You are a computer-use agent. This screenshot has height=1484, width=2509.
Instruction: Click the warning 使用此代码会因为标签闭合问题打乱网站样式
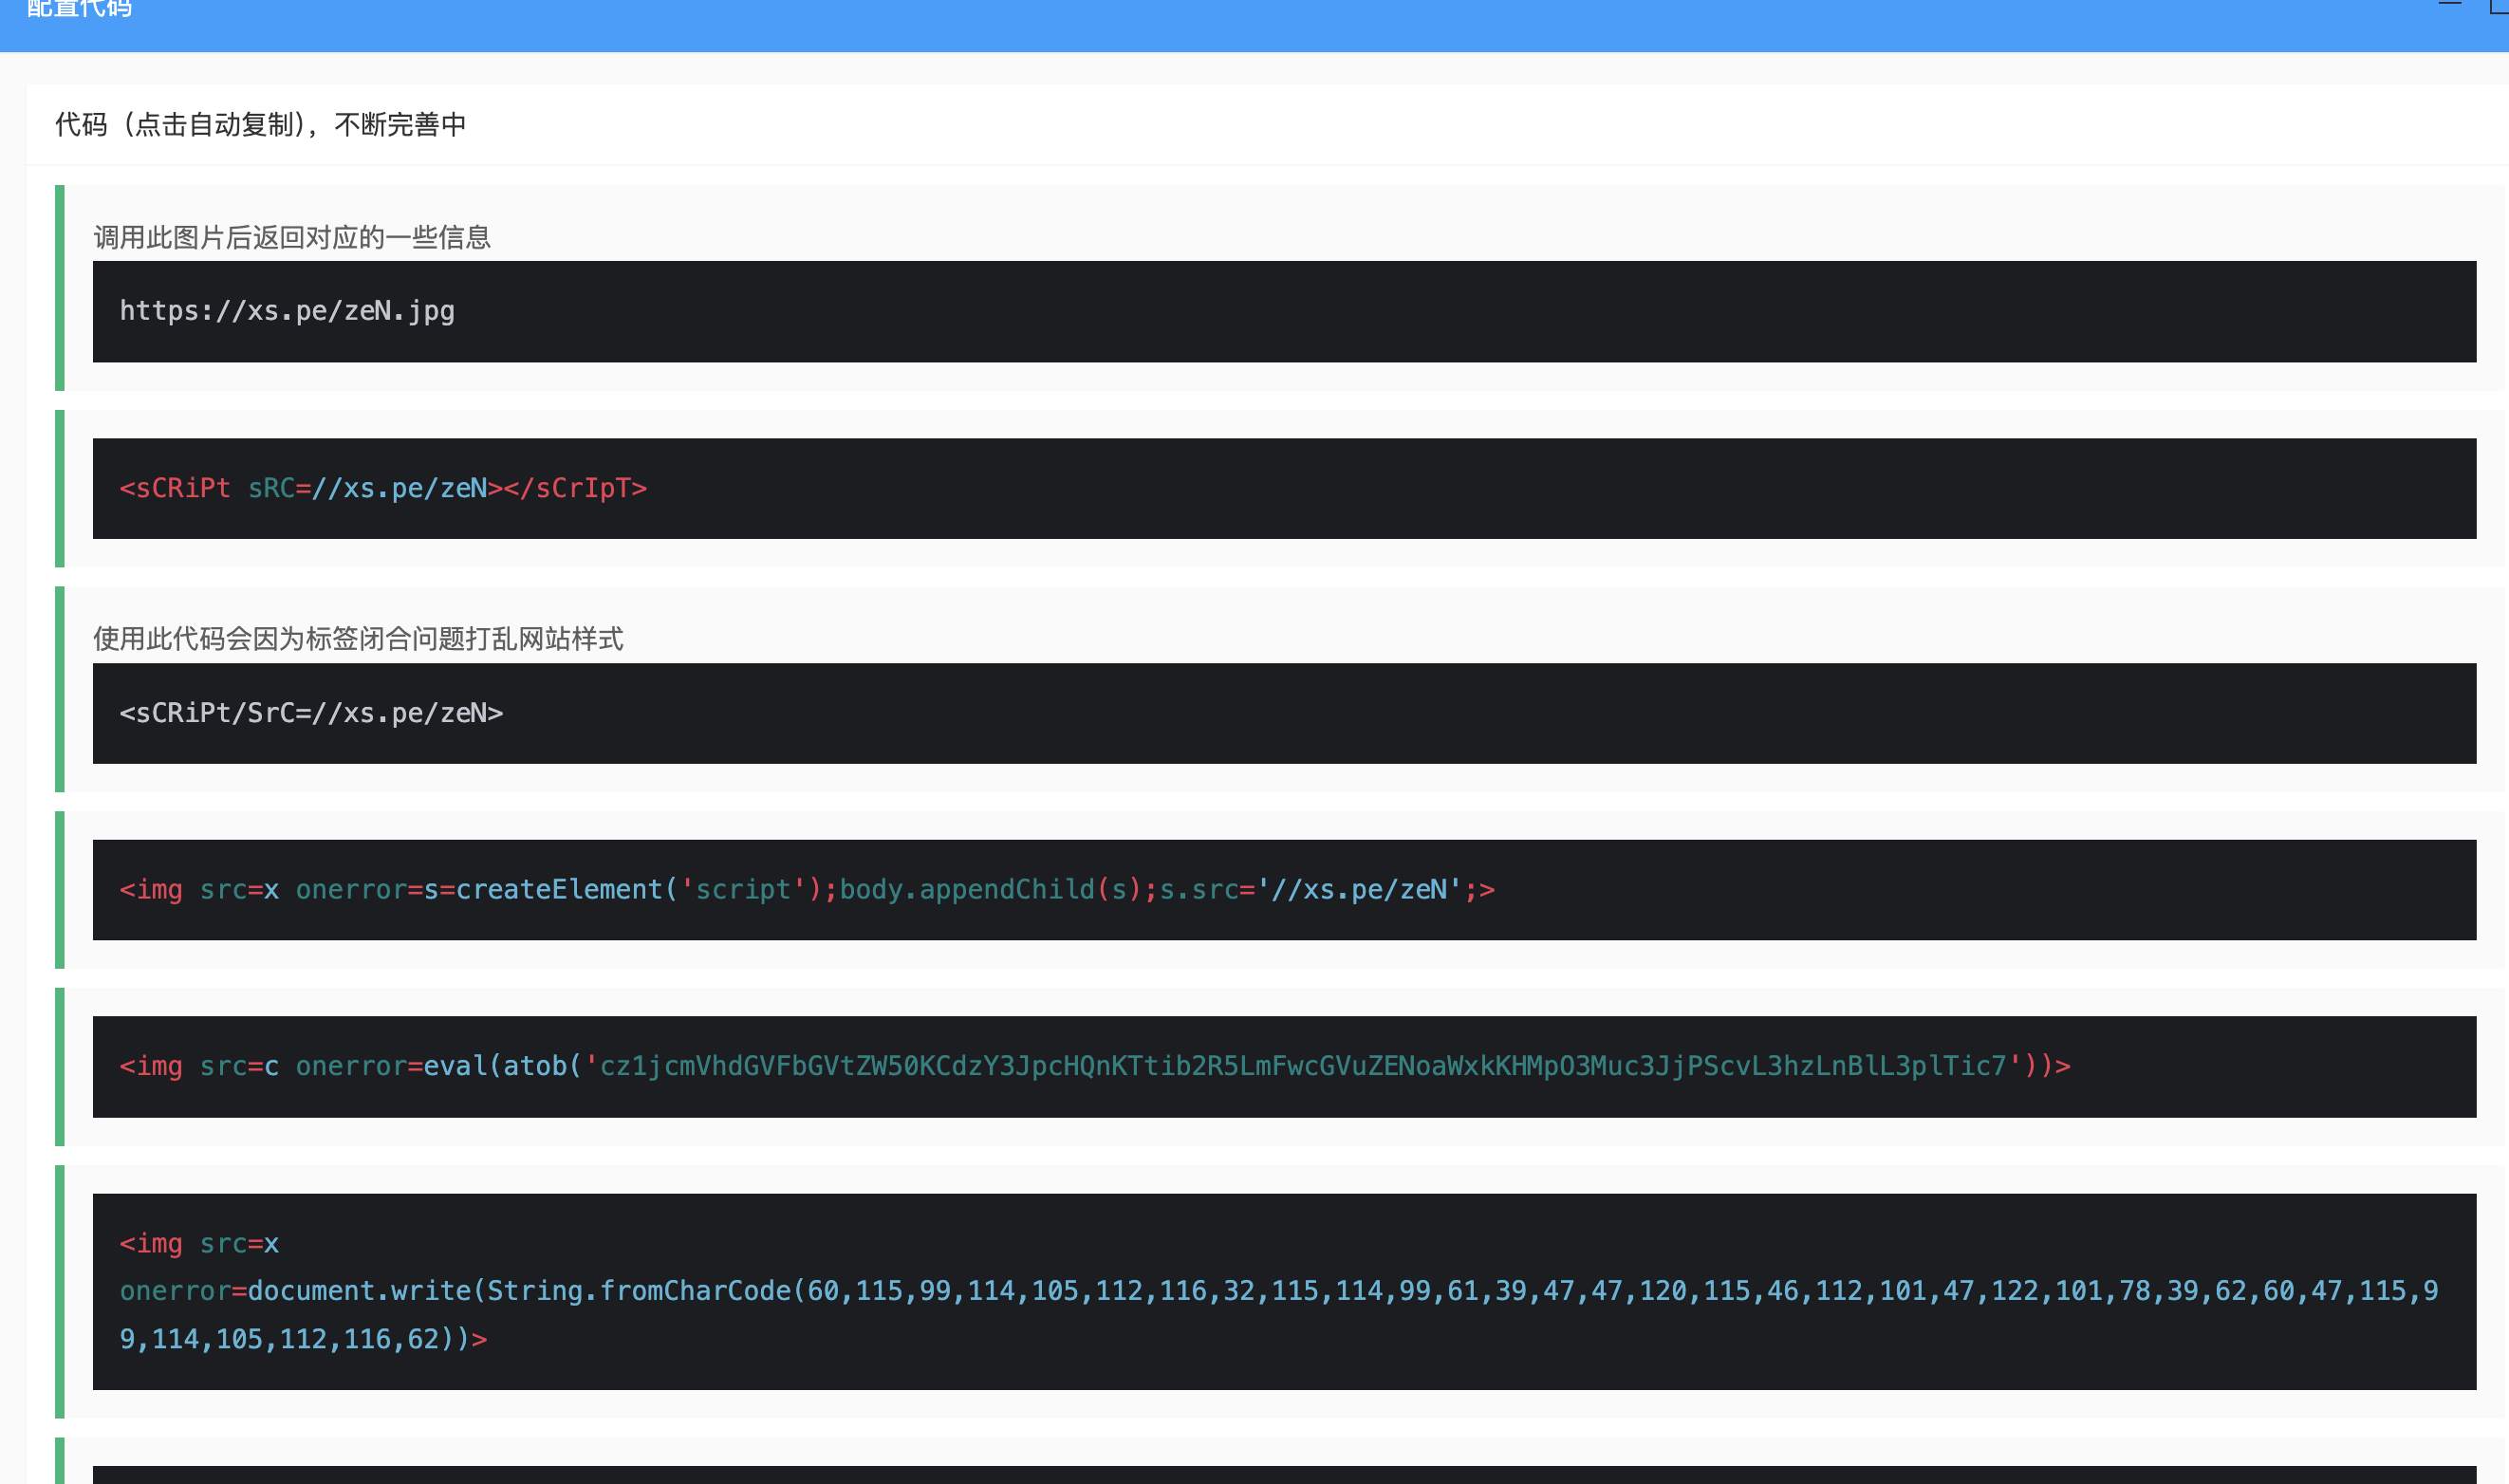point(358,638)
